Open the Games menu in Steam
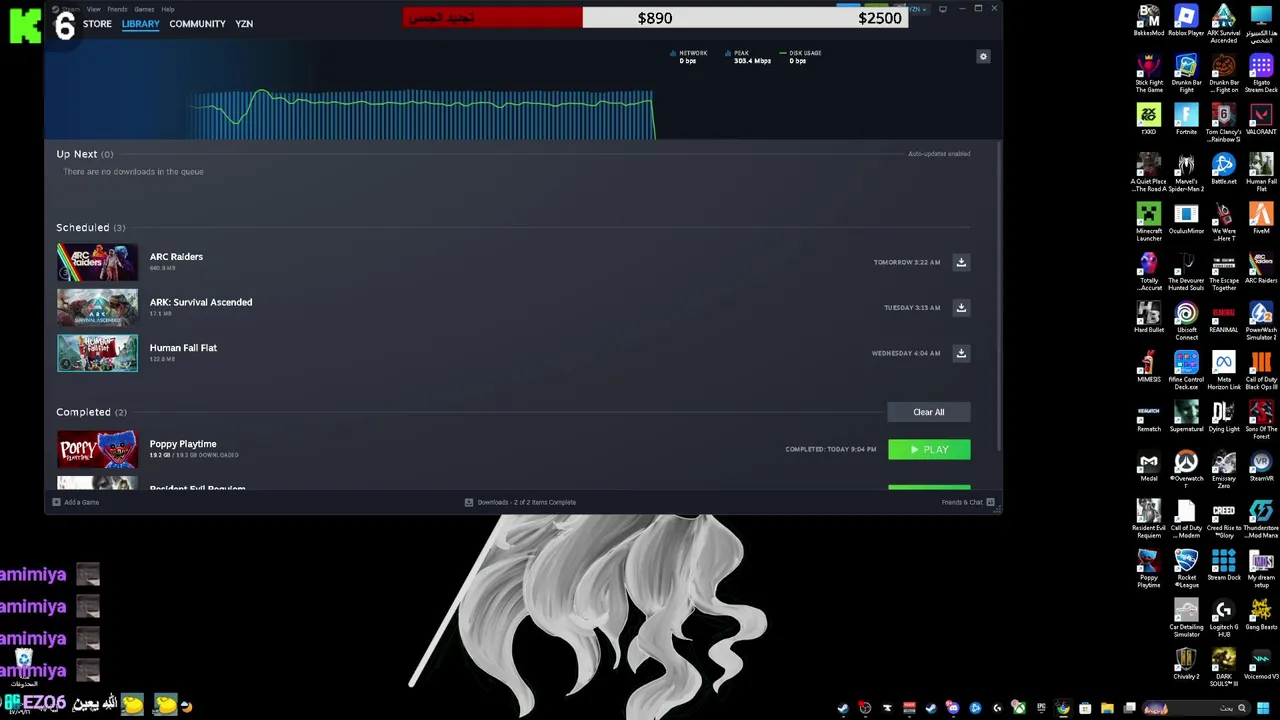Viewport: 1280px width, 720px height. [x=144, y=9]
